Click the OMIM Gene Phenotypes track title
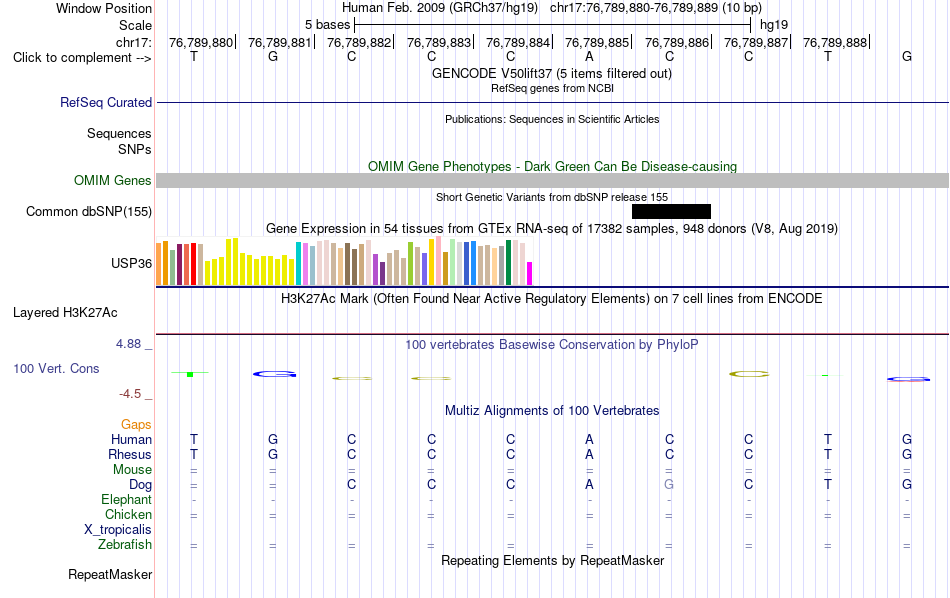950x598 pixels. tap(553, 167)
